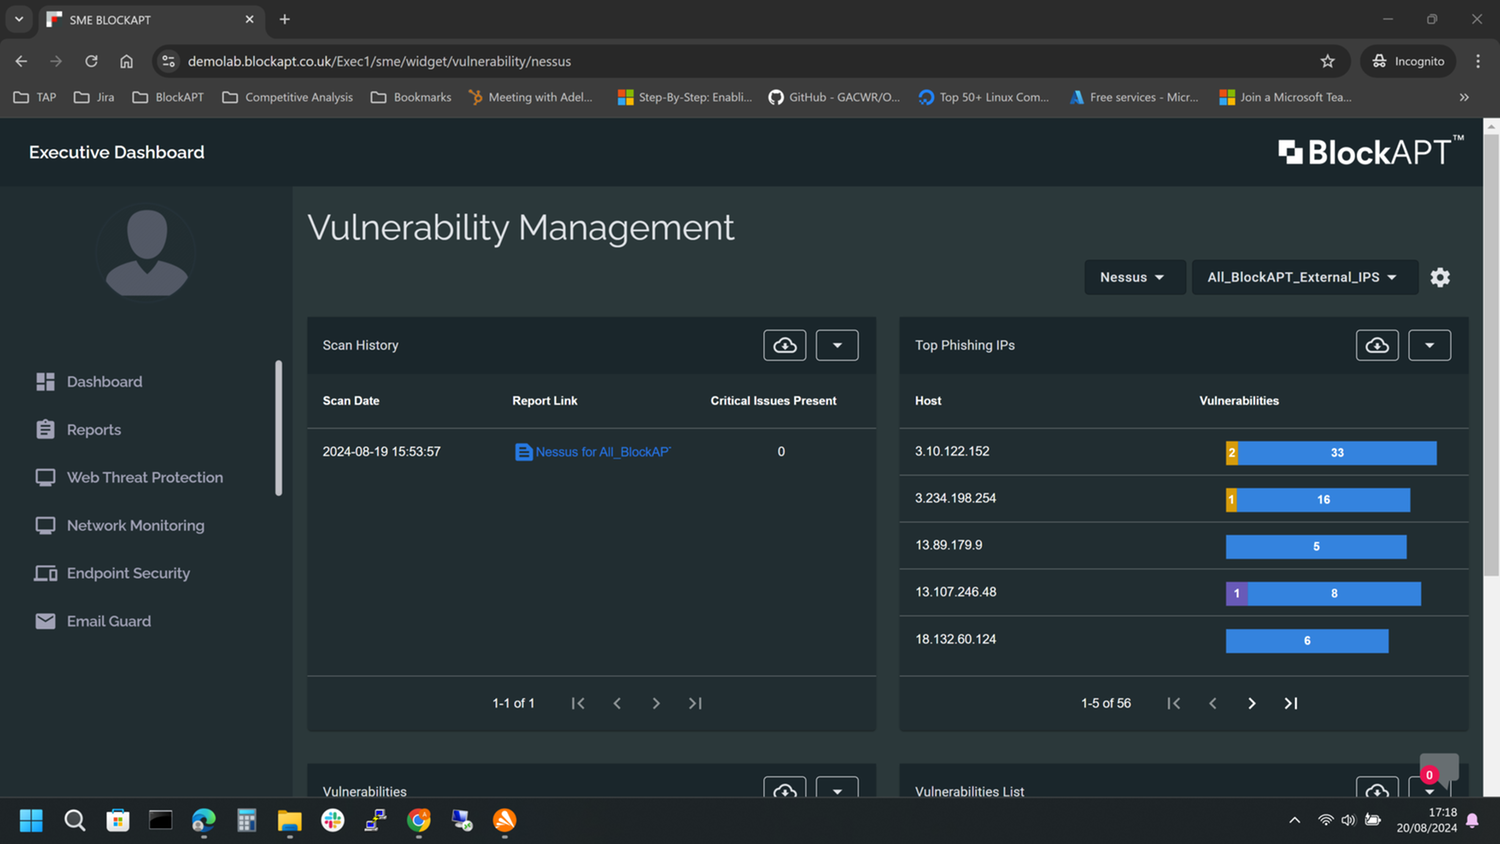1500x844 pixels.
Task: Open Scan History widget options dropdown
Action: tap(837, 345)
